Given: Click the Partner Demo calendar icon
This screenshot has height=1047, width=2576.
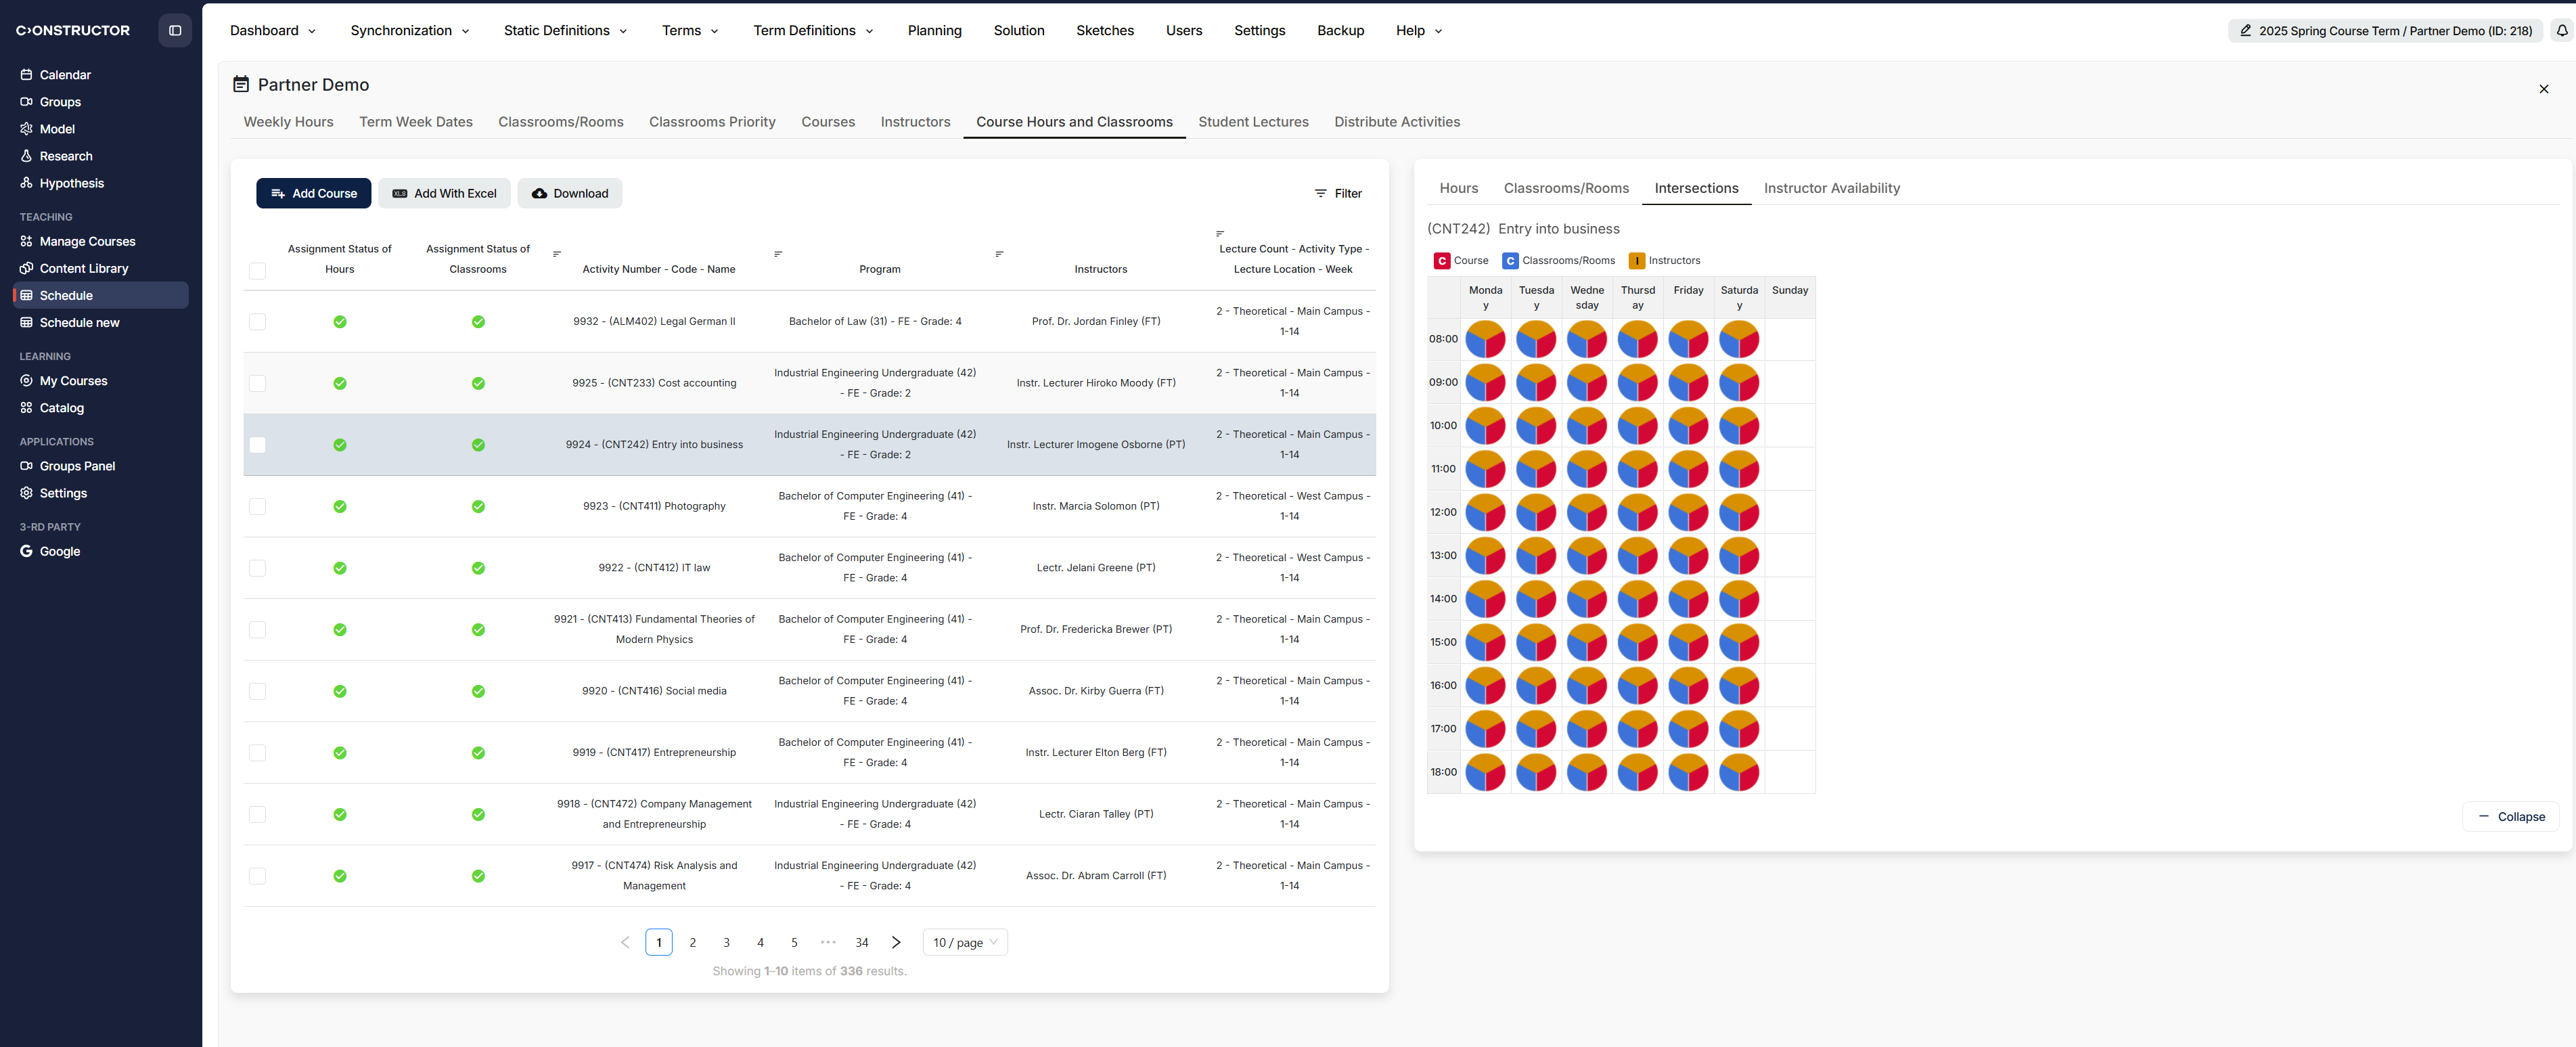Looking at the screenshot, I should pos(241,84).
